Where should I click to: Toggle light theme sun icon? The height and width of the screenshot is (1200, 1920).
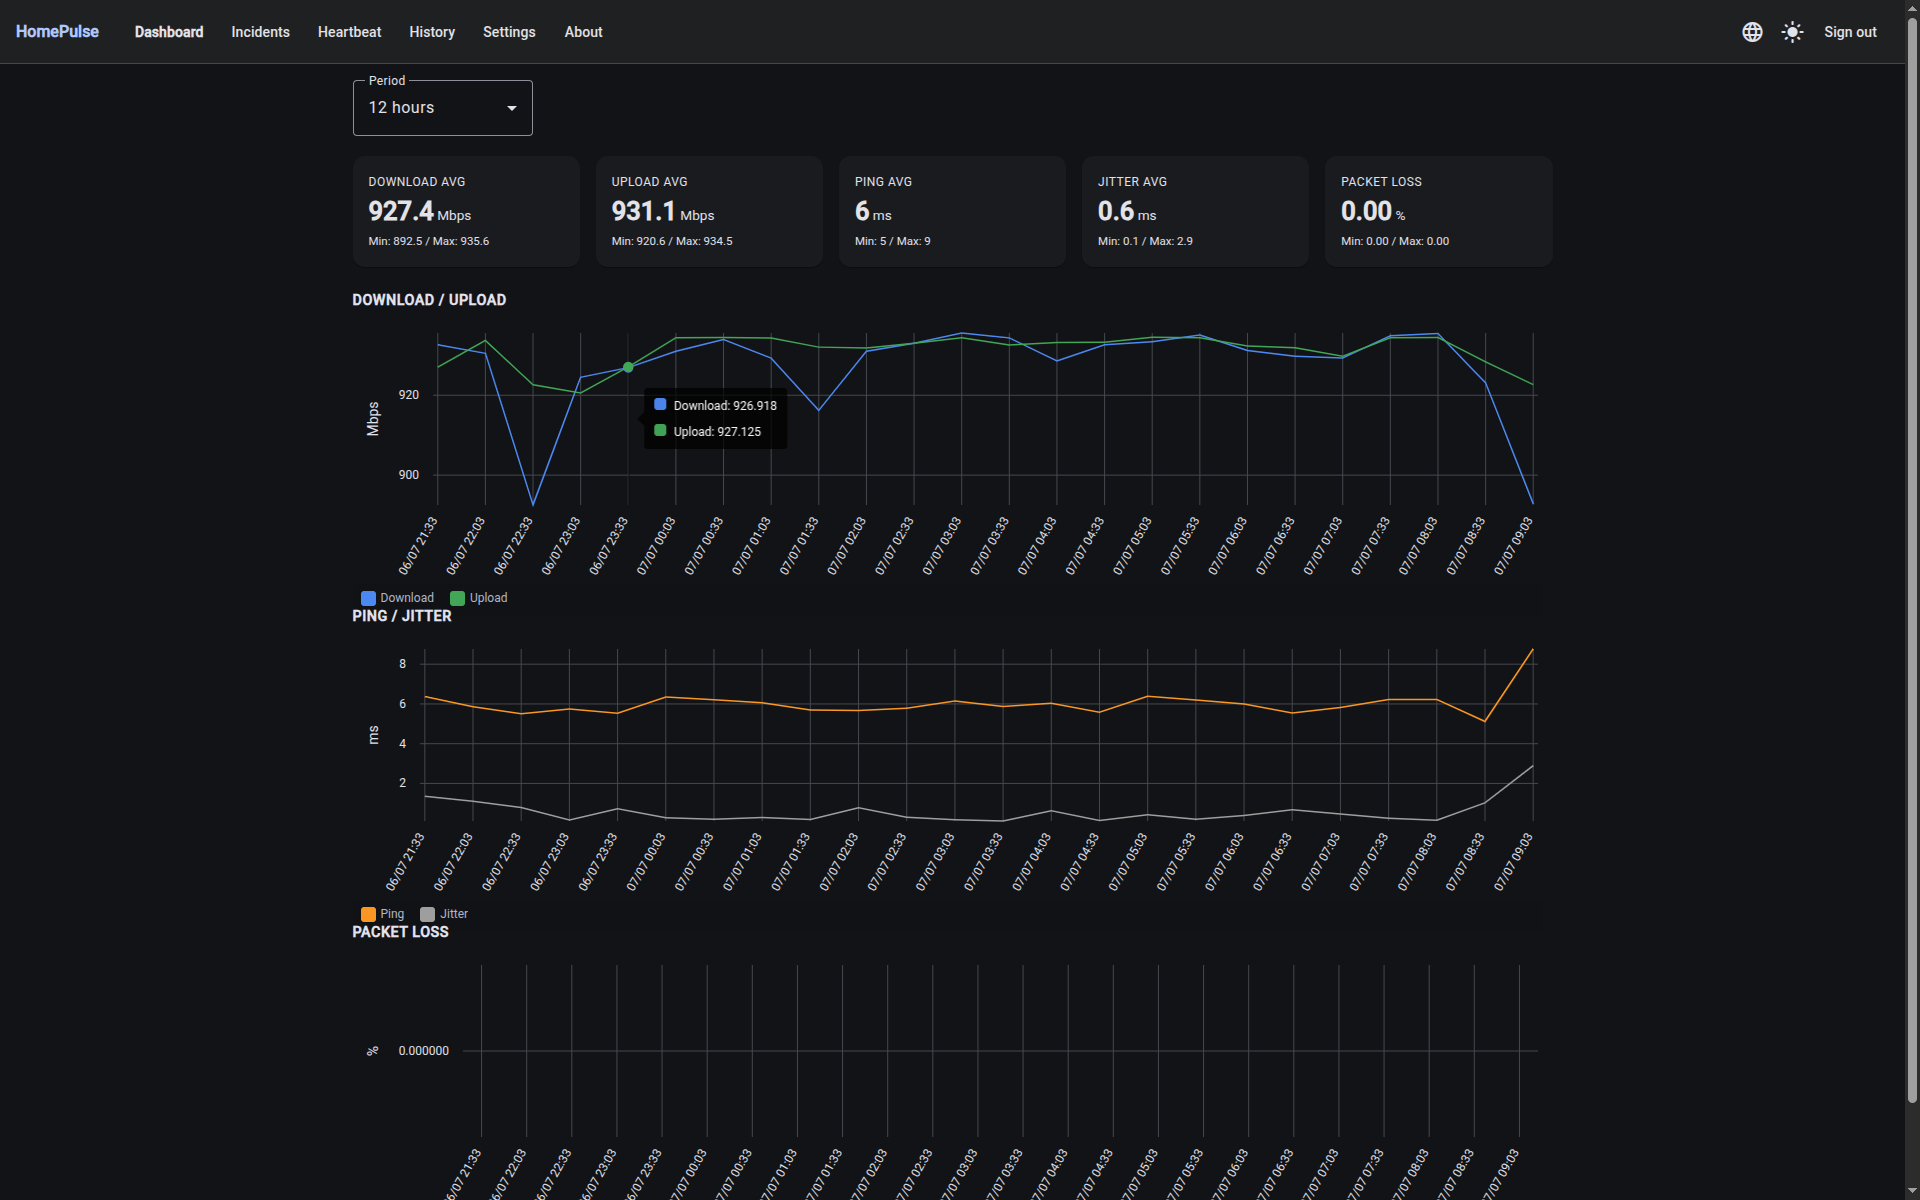point(1792,32)
